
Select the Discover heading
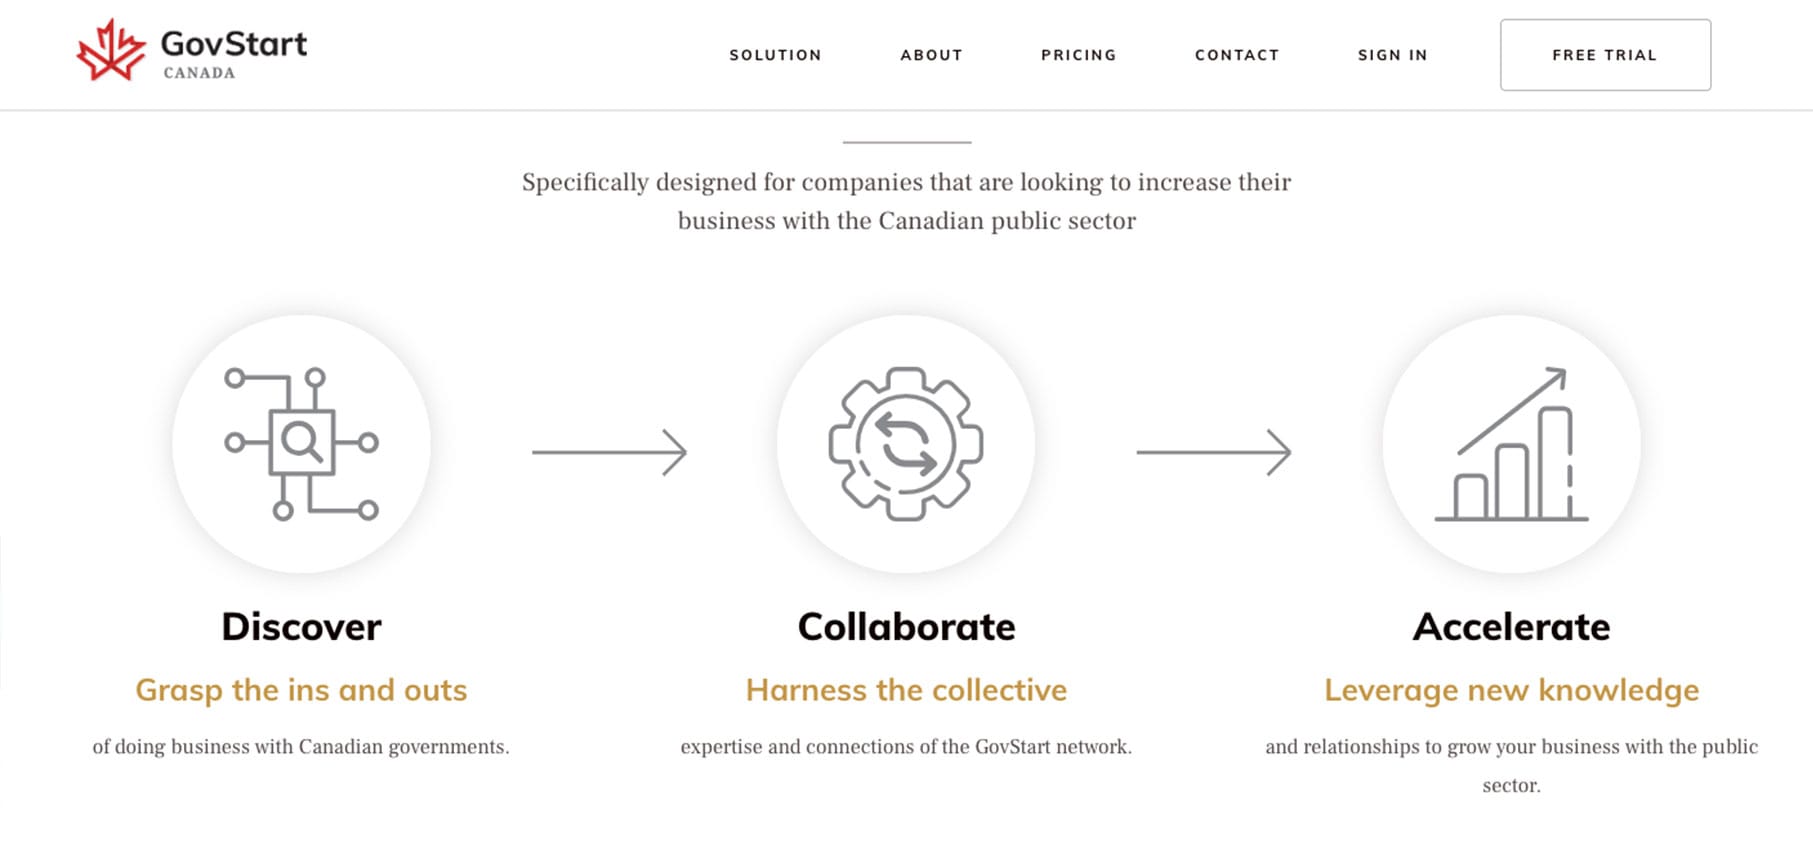coord(301,627)
